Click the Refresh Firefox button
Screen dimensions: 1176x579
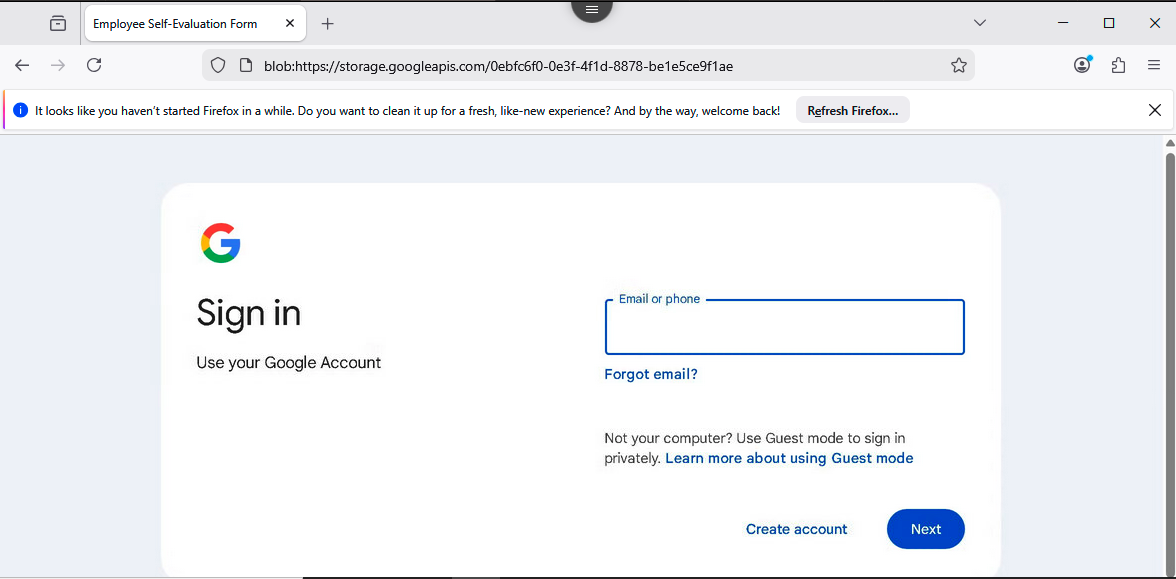[x=852, y=110]
